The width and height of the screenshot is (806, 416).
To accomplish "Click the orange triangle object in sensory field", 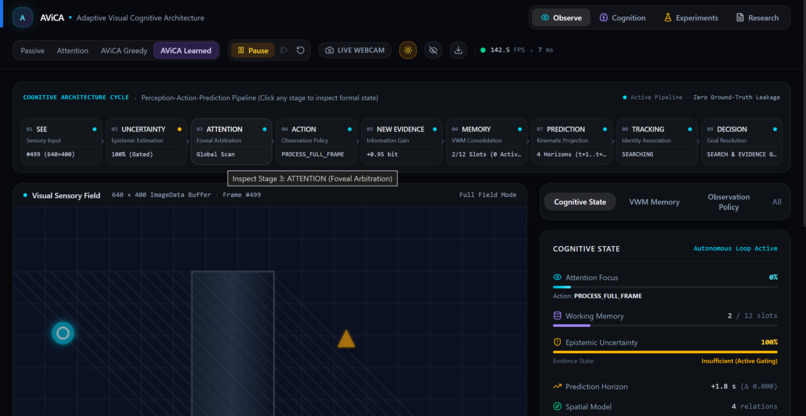I will pyautogui.click(x=346, y=340).
